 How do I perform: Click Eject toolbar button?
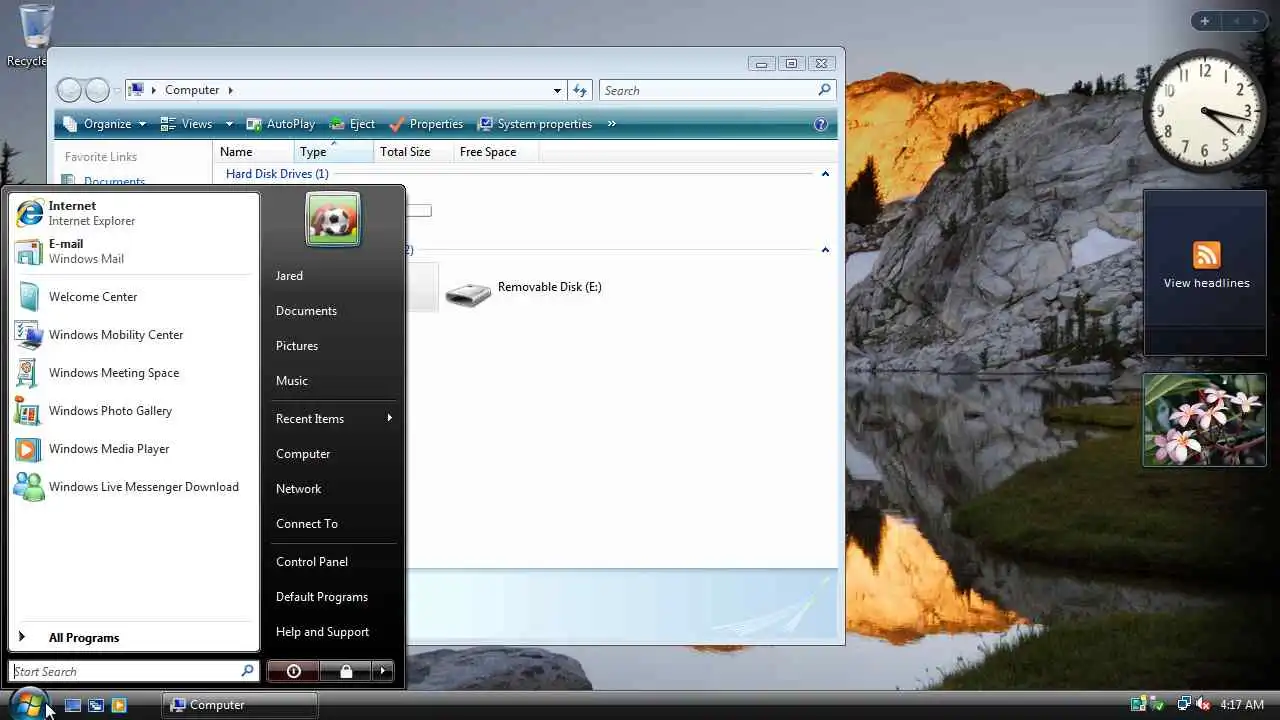(351, 124)
